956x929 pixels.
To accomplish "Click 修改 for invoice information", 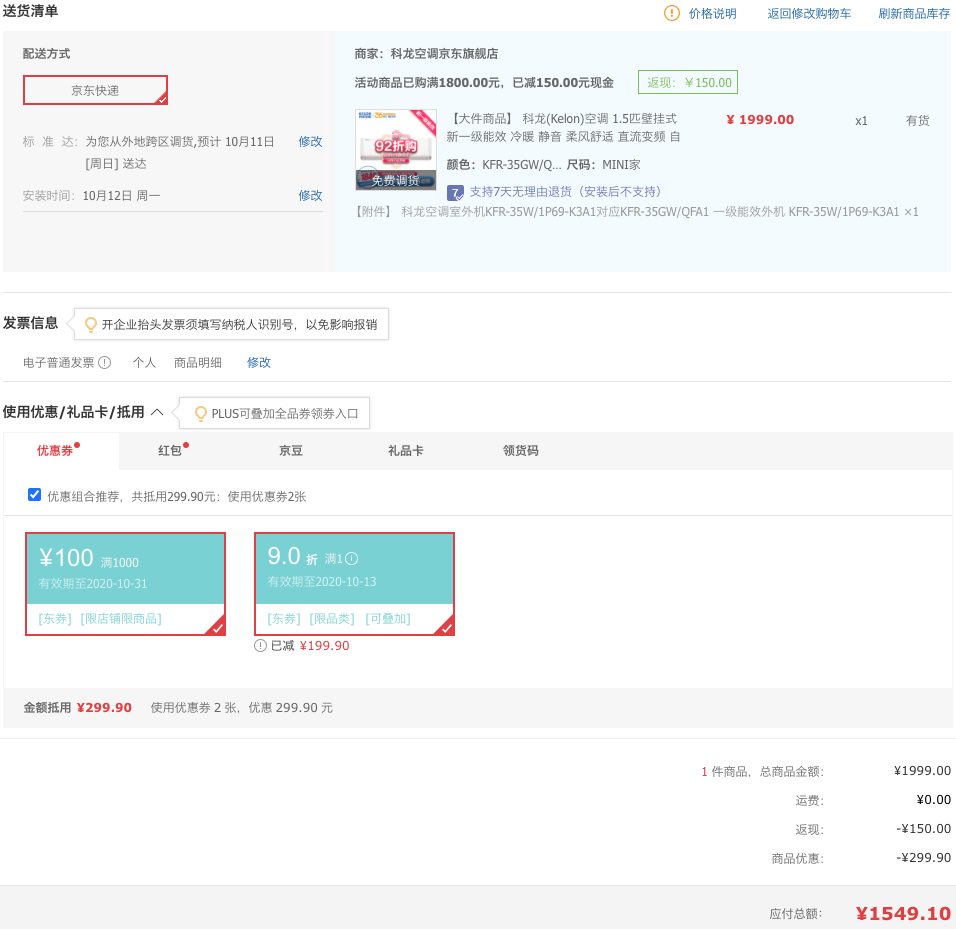I will tap(259, 363).
